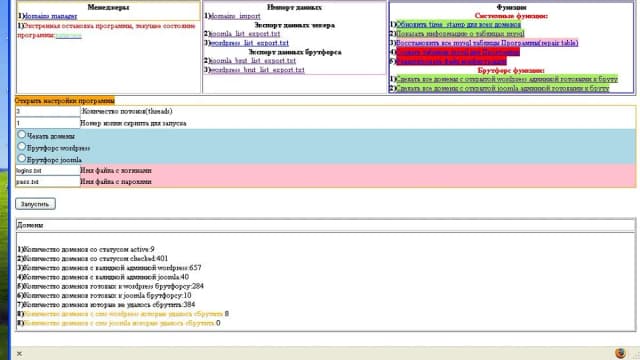
Task: Click system function 5 on red background
Action: tap(451, 61)
